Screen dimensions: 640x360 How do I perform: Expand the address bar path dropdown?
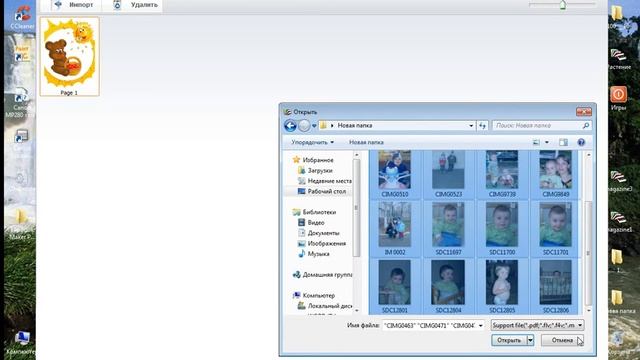[471, 126]
